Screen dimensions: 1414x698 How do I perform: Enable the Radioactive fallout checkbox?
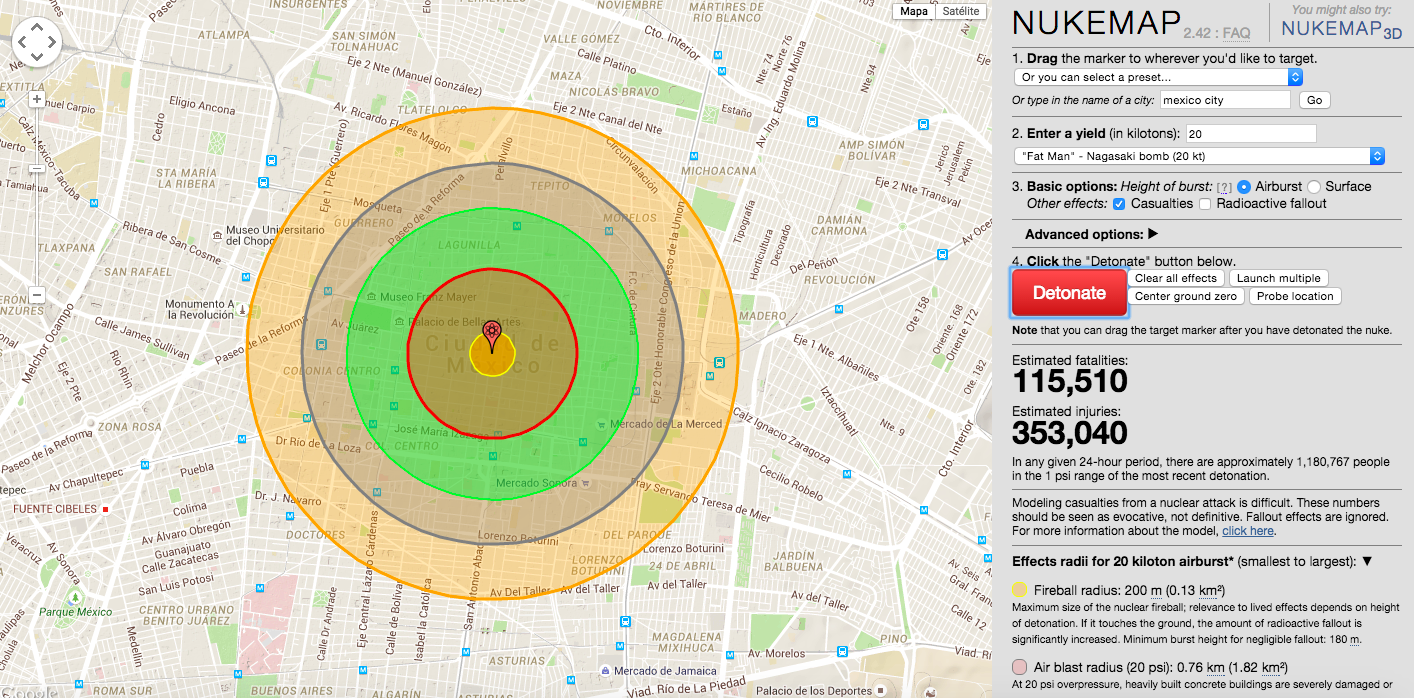coord(1205,204)
